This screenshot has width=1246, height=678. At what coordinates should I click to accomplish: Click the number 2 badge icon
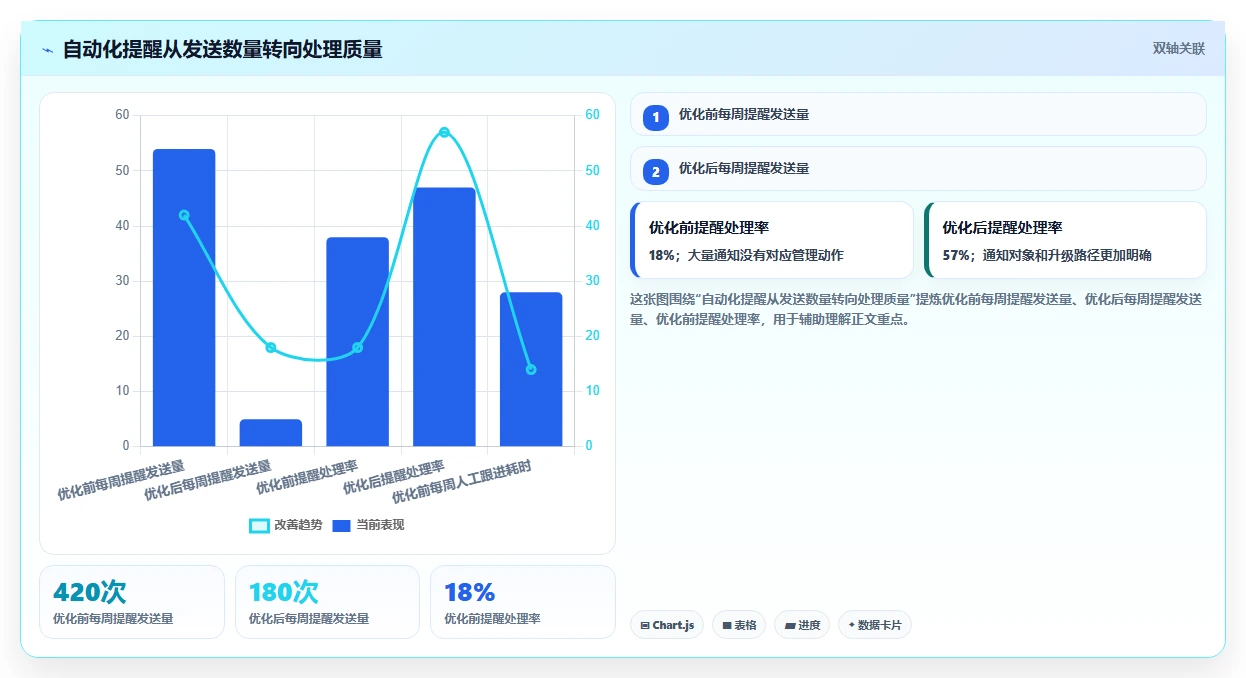656,172
